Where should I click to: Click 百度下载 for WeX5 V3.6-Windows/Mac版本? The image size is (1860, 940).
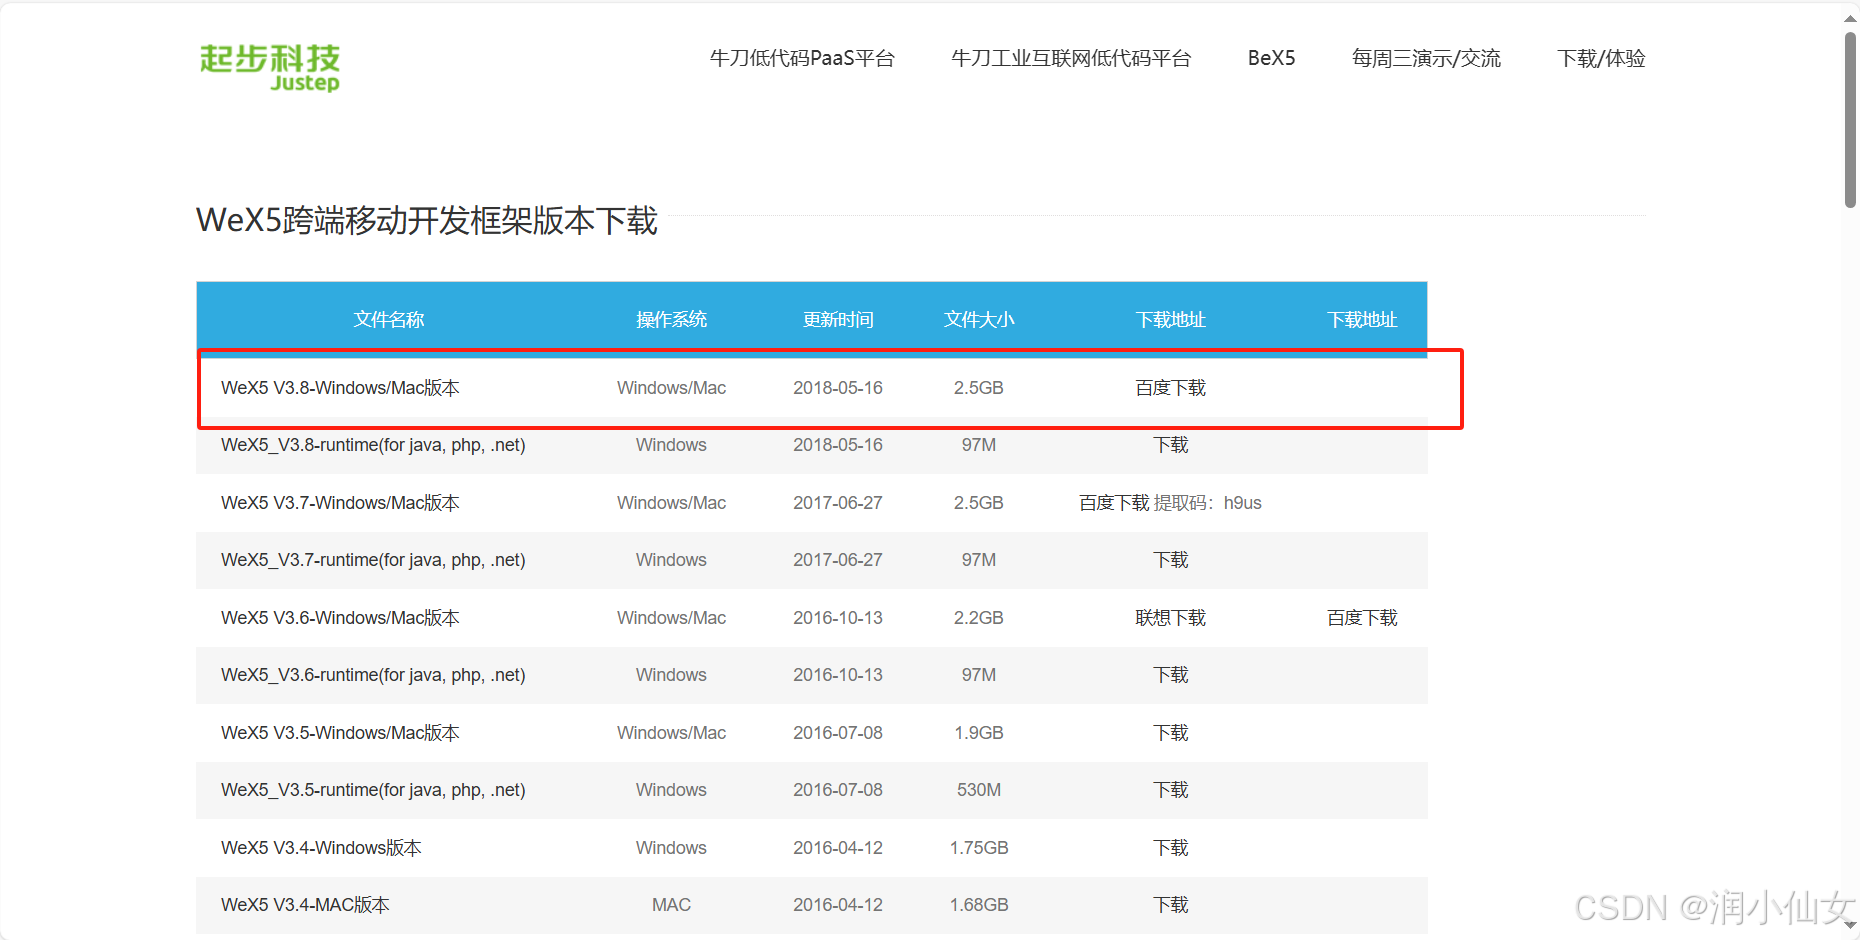pos(1362,618)
